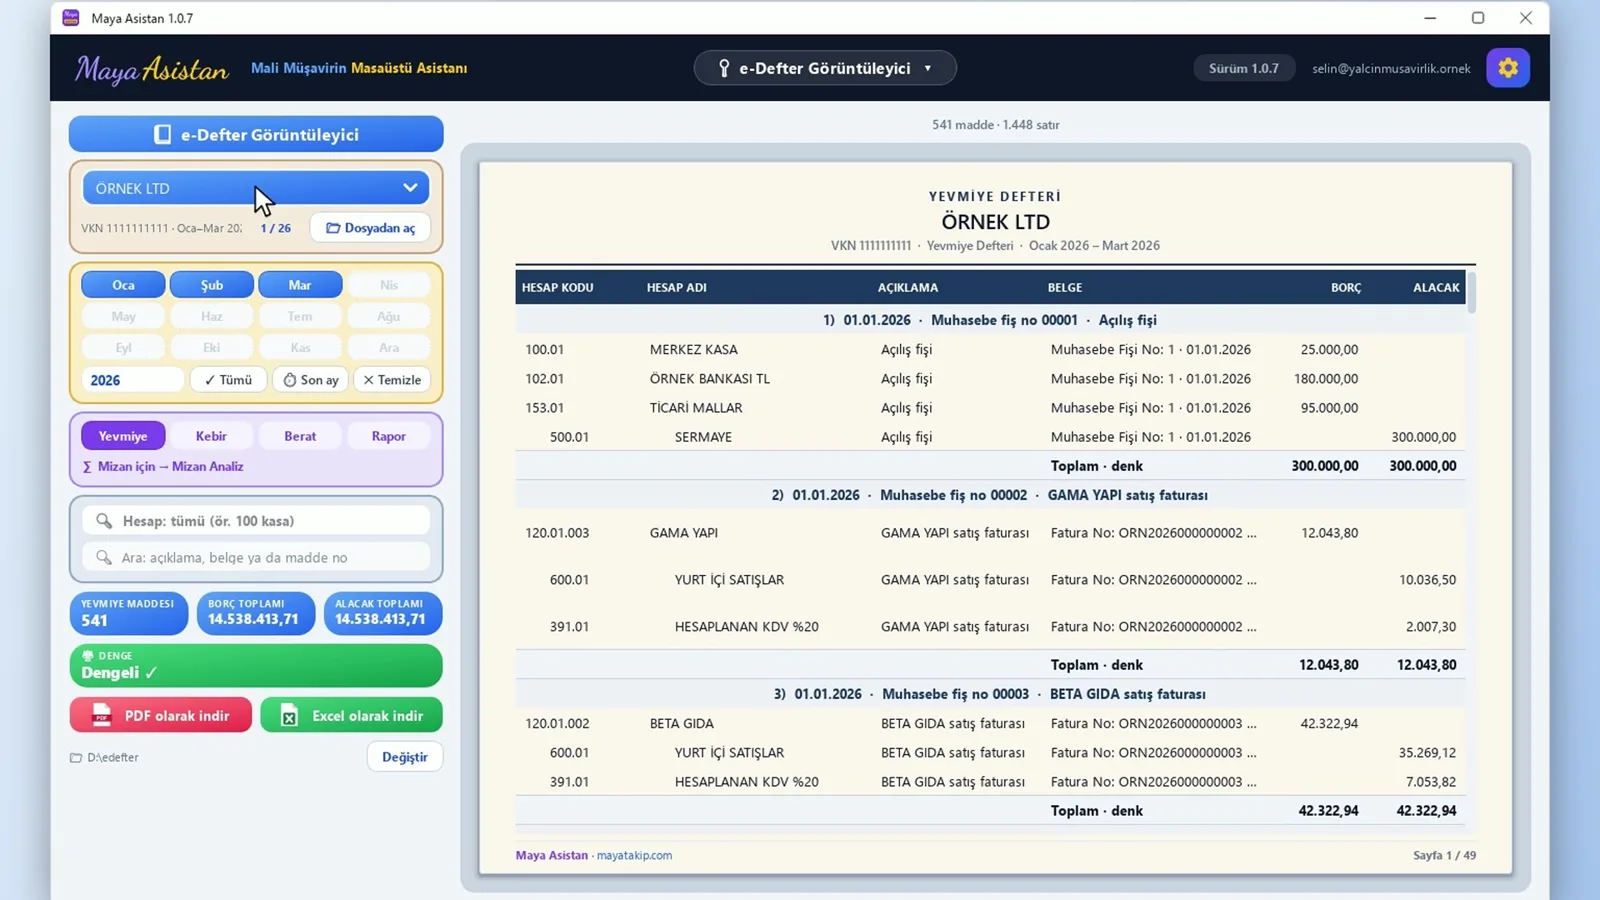Click the selin@yalcinmusavirlik.ornek account email

click(x=1391, y=68)
